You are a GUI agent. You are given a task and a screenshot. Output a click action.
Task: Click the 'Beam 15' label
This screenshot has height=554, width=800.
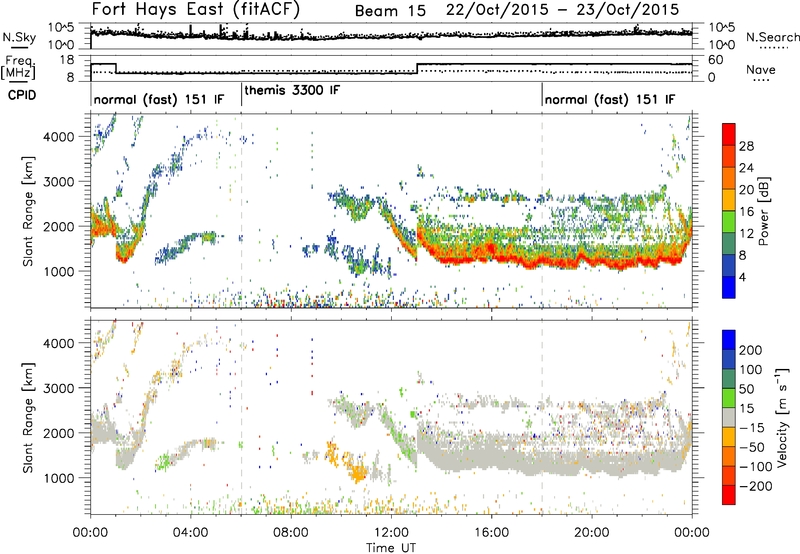pyautogui.click(x=390, y=11)
